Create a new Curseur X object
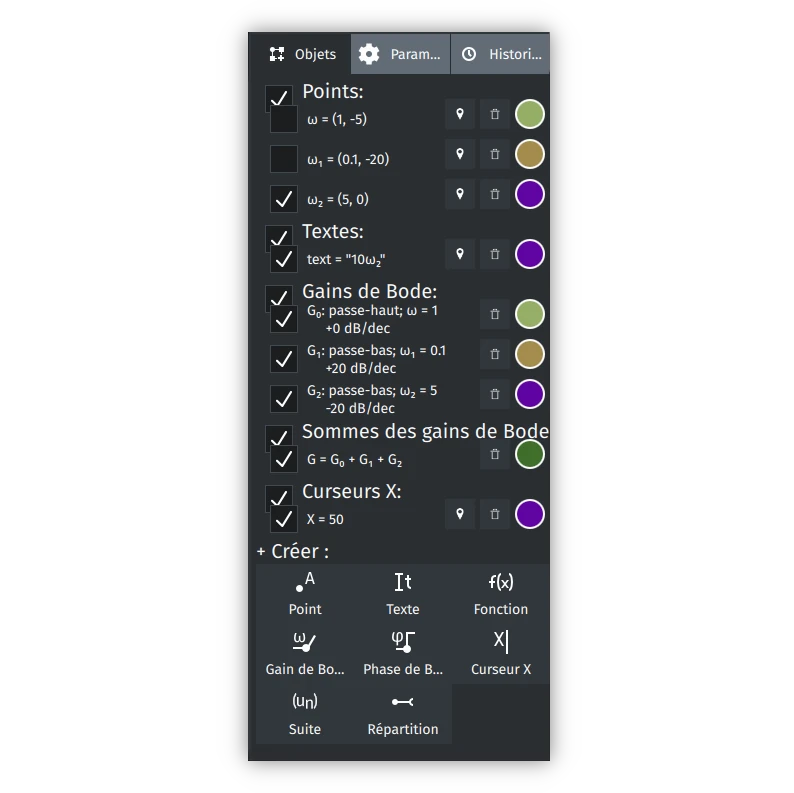Screen dimensions: 794x793 click(501, 654)
